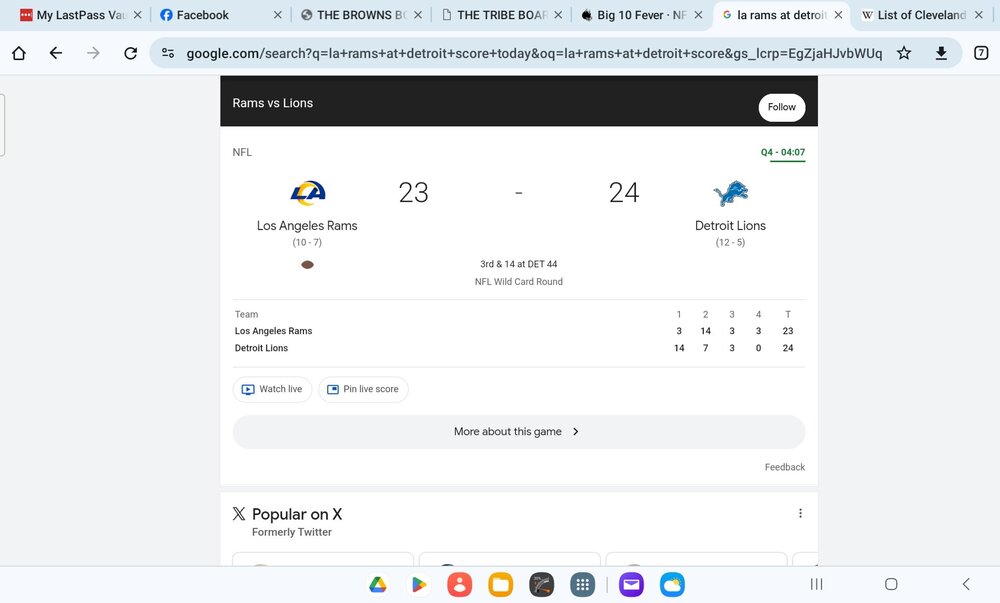
Task: Click the Feedback link
Action: pos(784,467)
